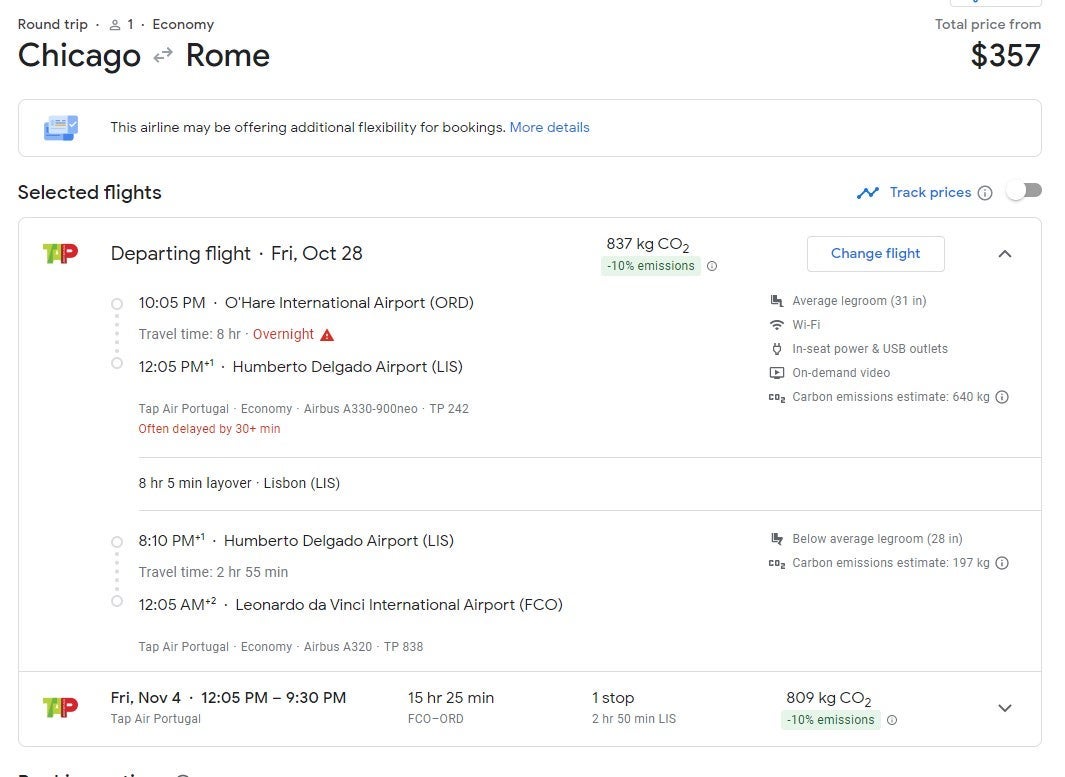1065x777 pixels.
Task: Click the Wi-Fi amenity icon
Action: [x=777, y=325]
